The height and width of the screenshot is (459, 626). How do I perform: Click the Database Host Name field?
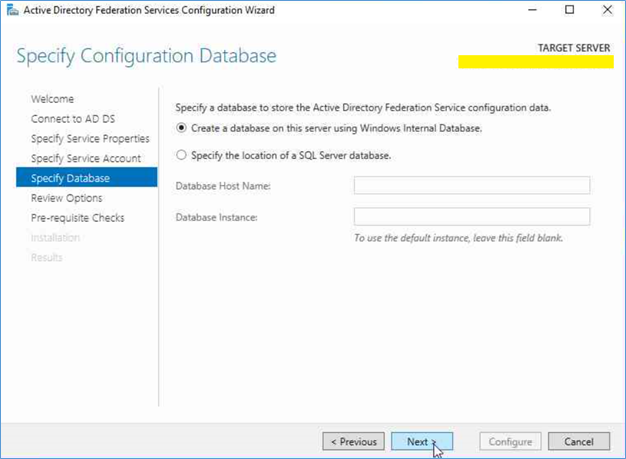(471, 186)
